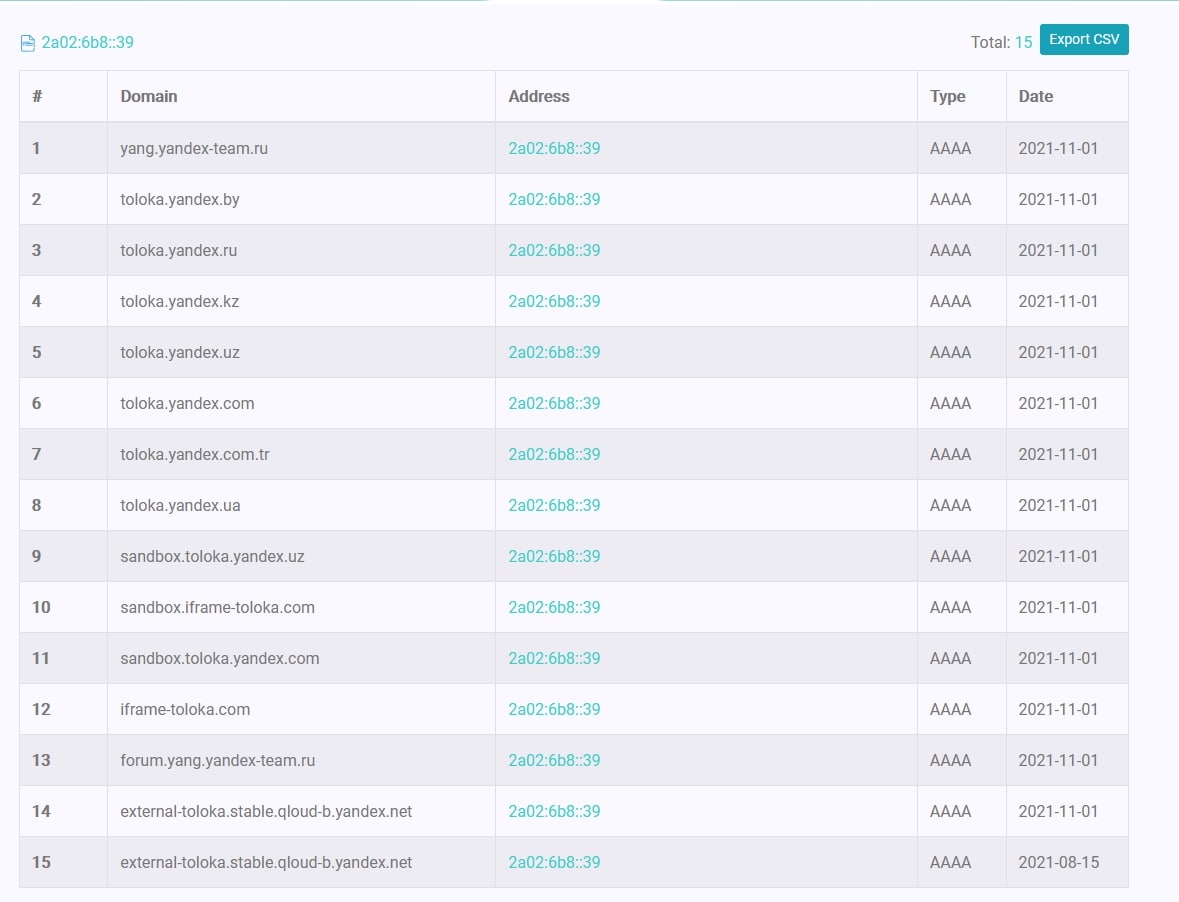The width and height of the screenshot is (1179, 902).
Task: Select domain forum.yang.yandex-team.ru
Action: click(x=217, y=761)
